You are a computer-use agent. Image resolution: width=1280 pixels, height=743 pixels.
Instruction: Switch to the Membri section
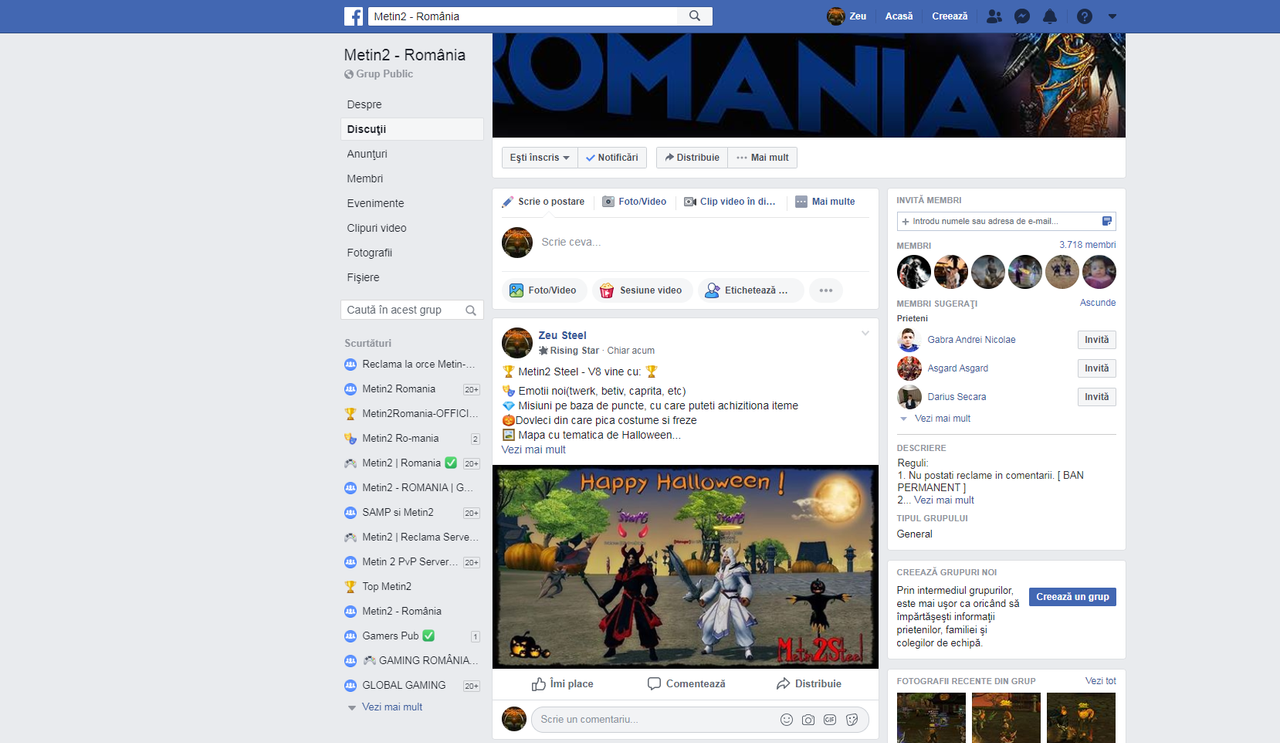click(x=365, y=178)
